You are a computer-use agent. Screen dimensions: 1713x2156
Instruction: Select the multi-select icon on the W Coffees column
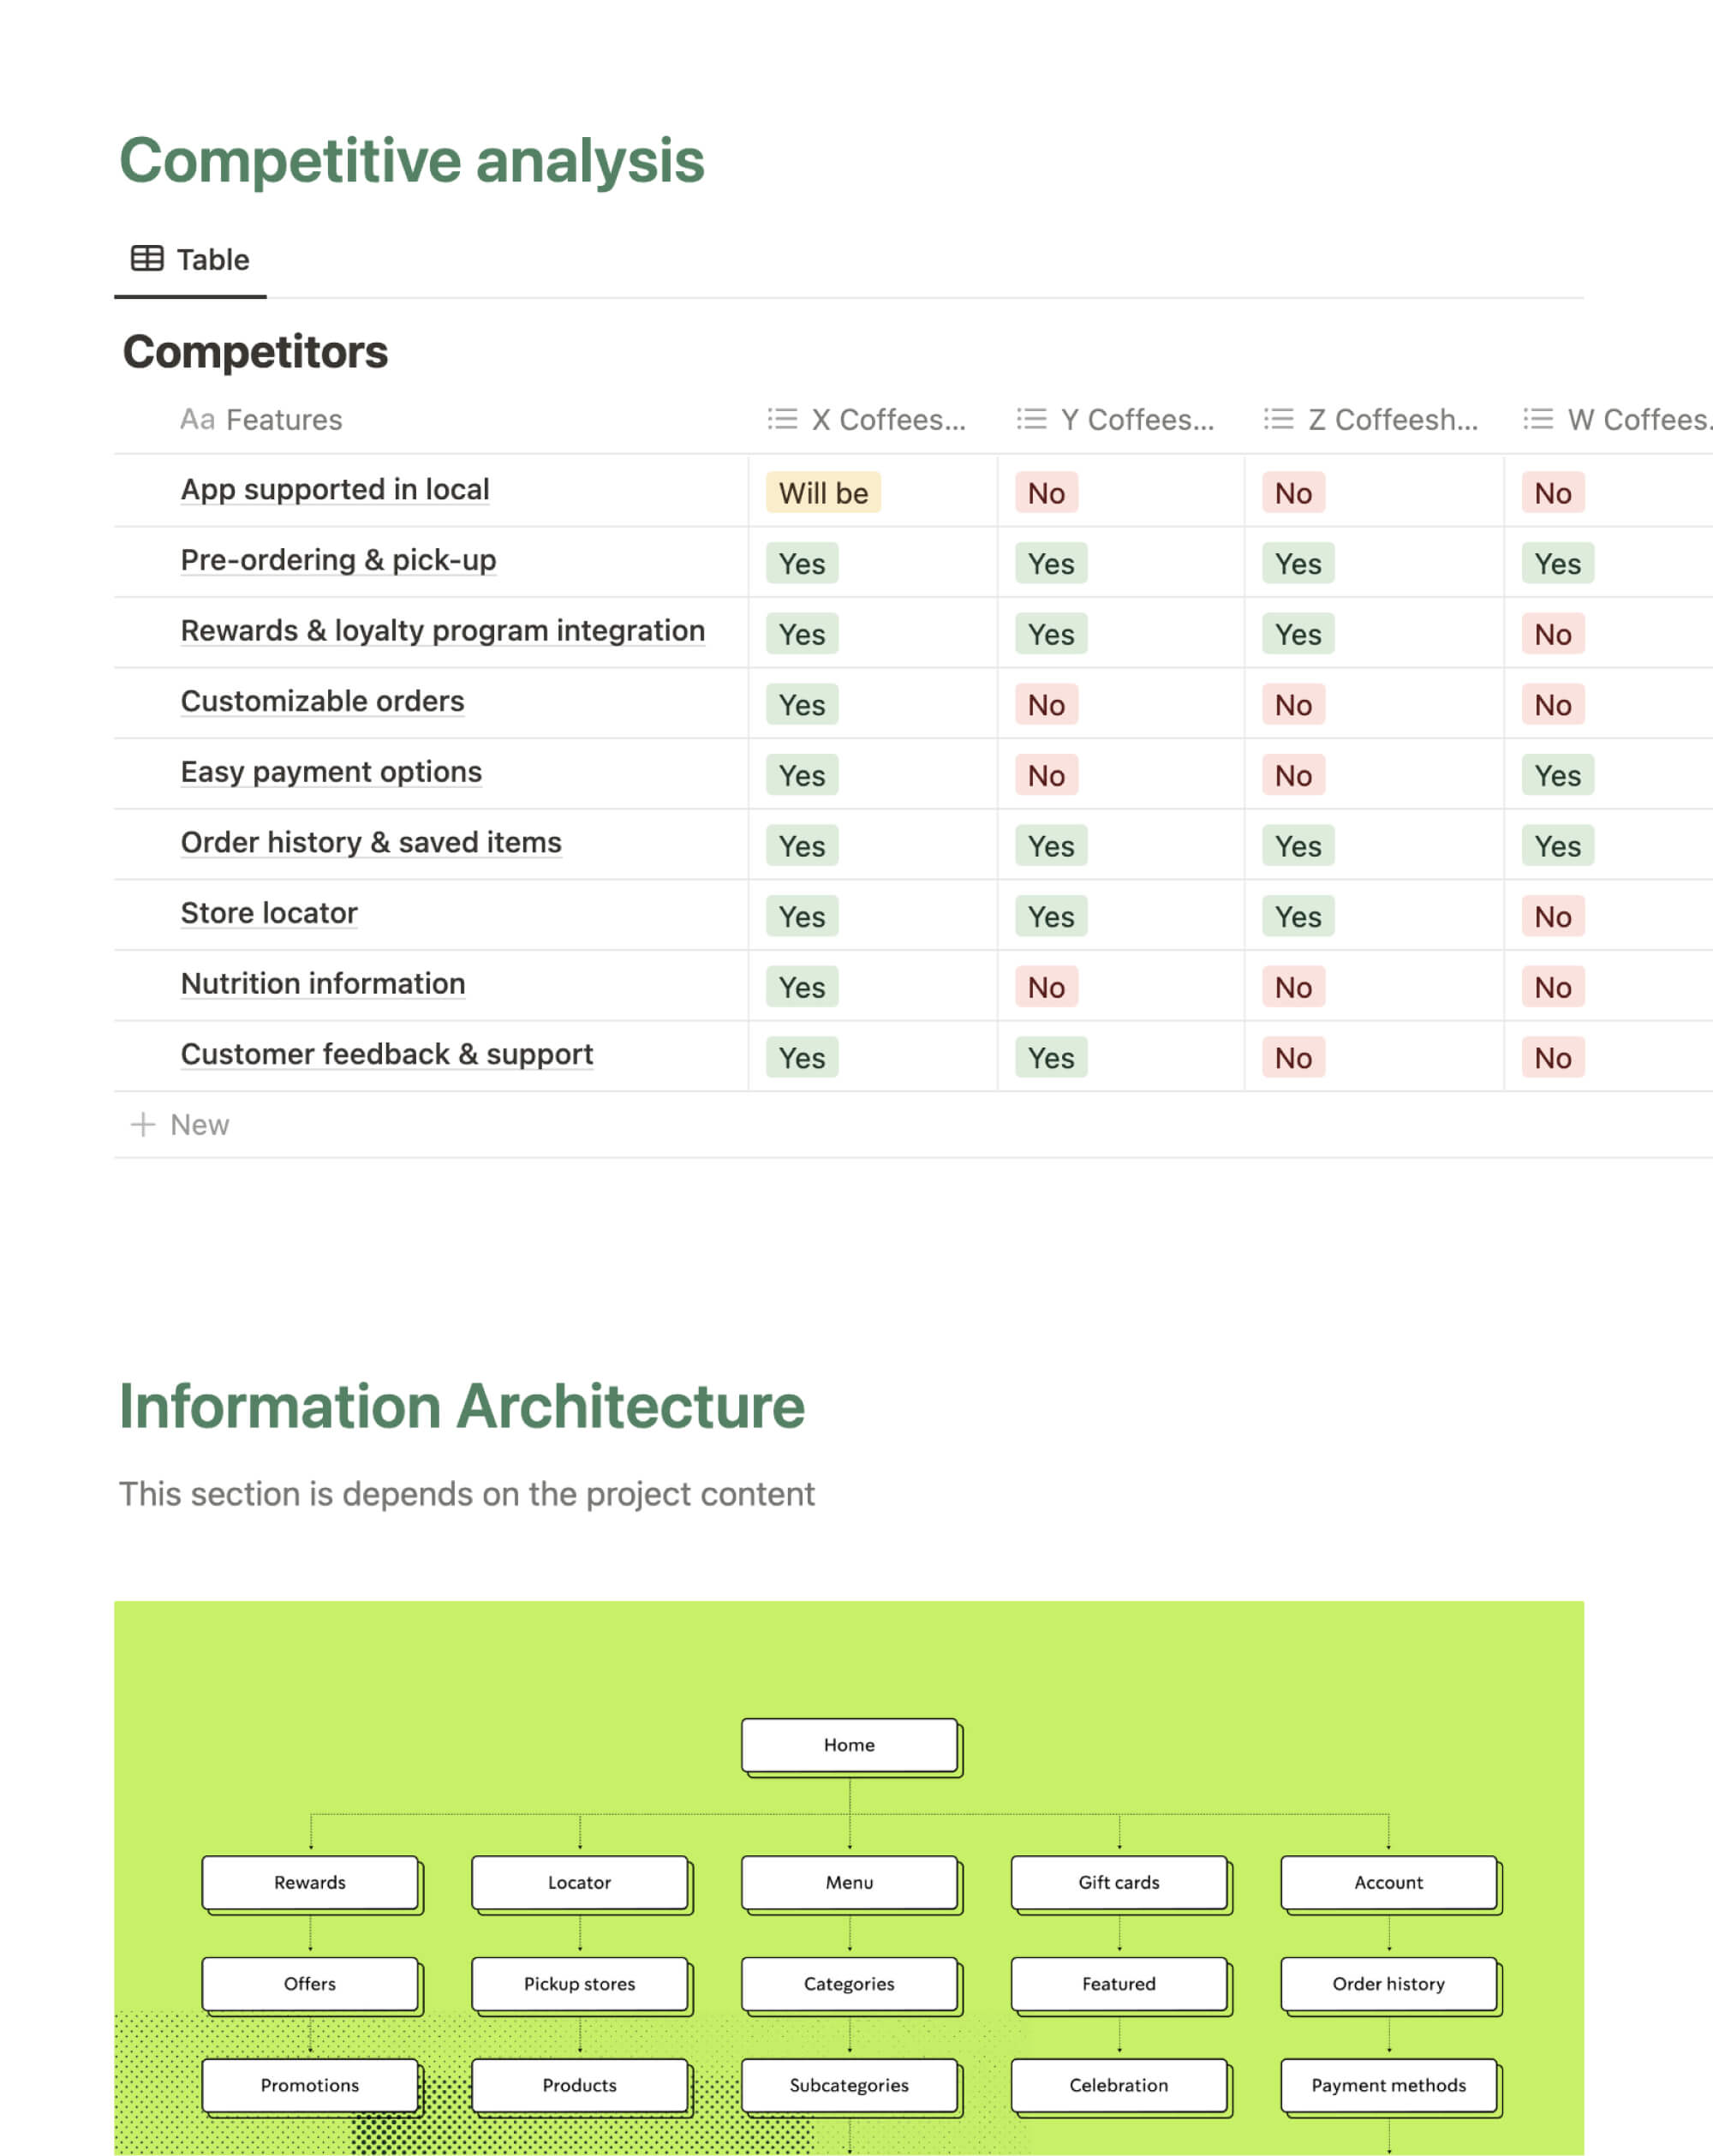pyautogui.click(x=1537, y=419)
